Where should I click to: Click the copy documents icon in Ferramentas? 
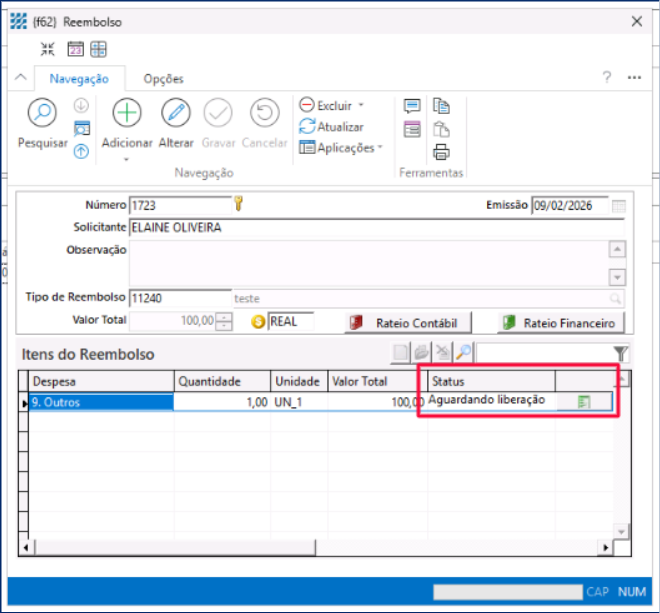pyautogui.click(x=441, y=106)
